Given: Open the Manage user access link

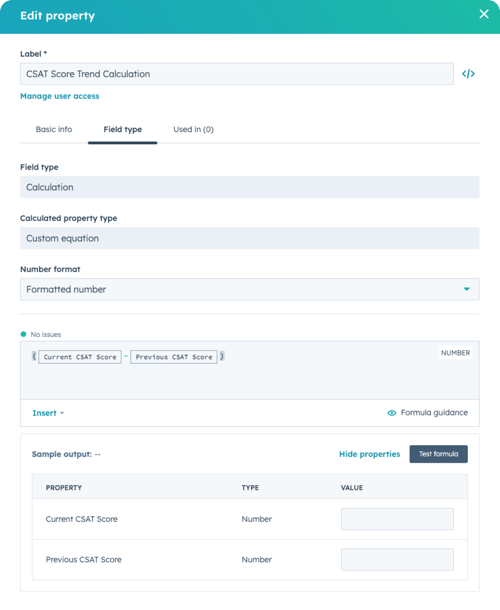Looking at the screenshot, I should point(60,96).
